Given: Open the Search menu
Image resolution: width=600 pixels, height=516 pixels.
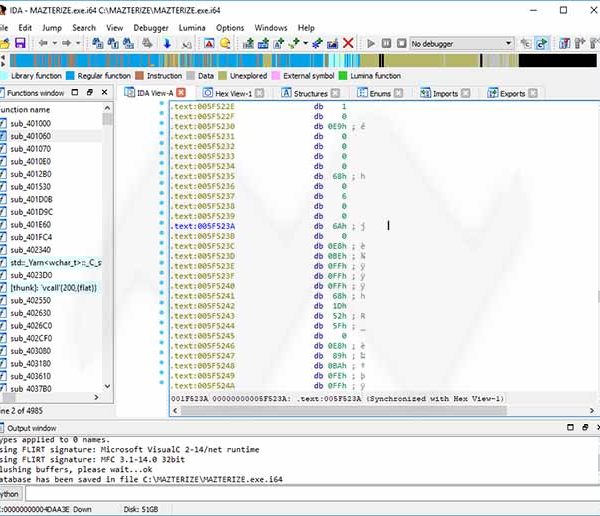Looking at the screenshot, I should click(84, 28).
